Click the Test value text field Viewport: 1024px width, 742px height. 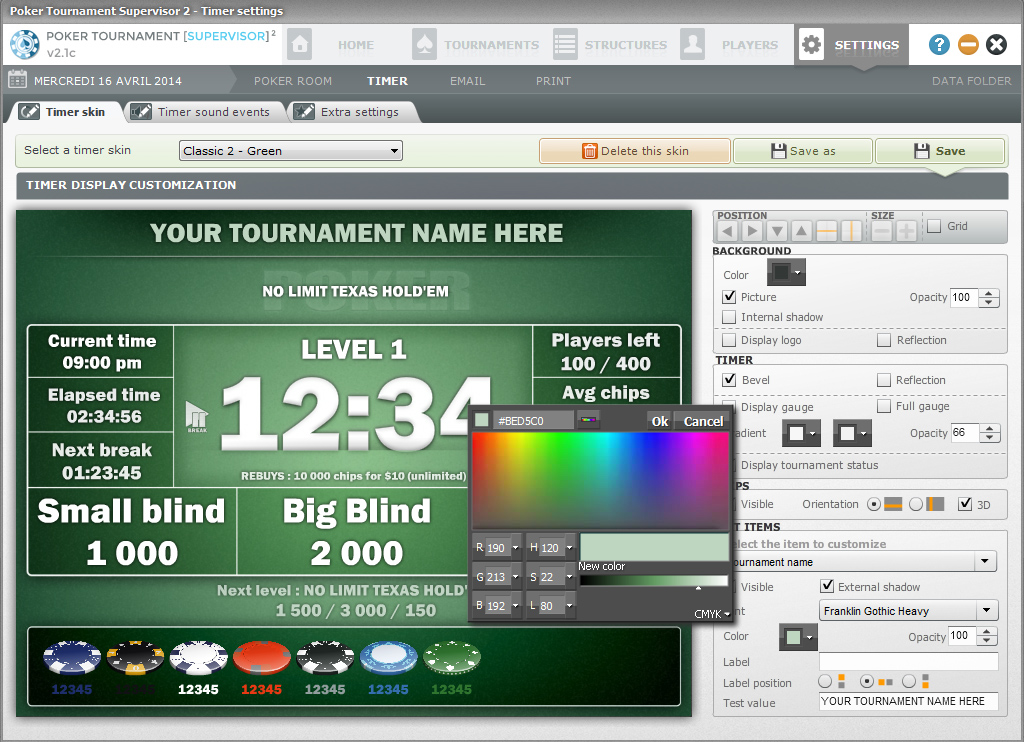tap(908, 702)
